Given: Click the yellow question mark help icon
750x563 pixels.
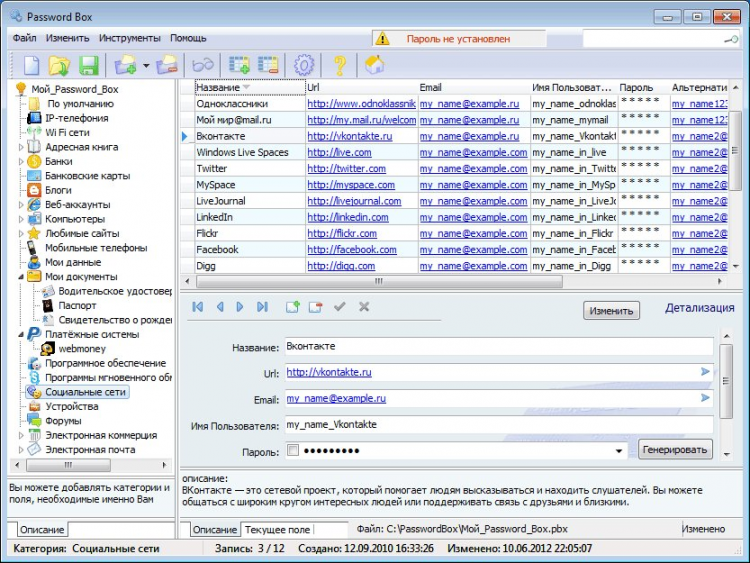Looking at the screenshot, I should 340,66.
